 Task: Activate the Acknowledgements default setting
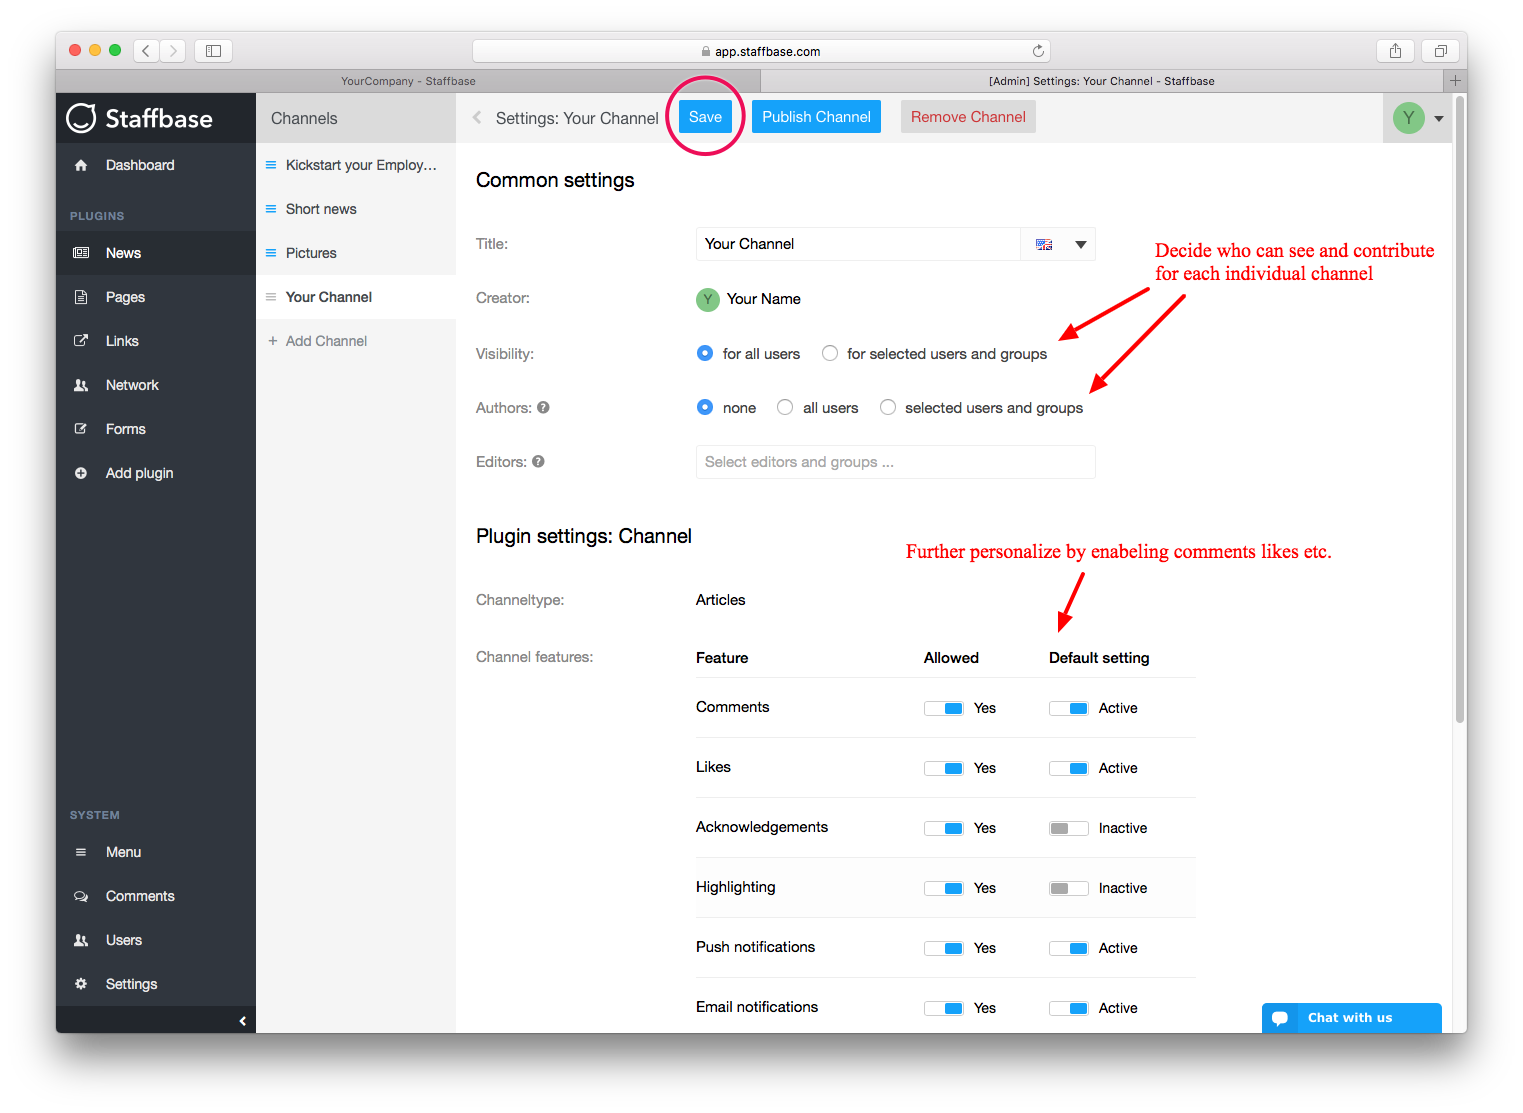1068,827
